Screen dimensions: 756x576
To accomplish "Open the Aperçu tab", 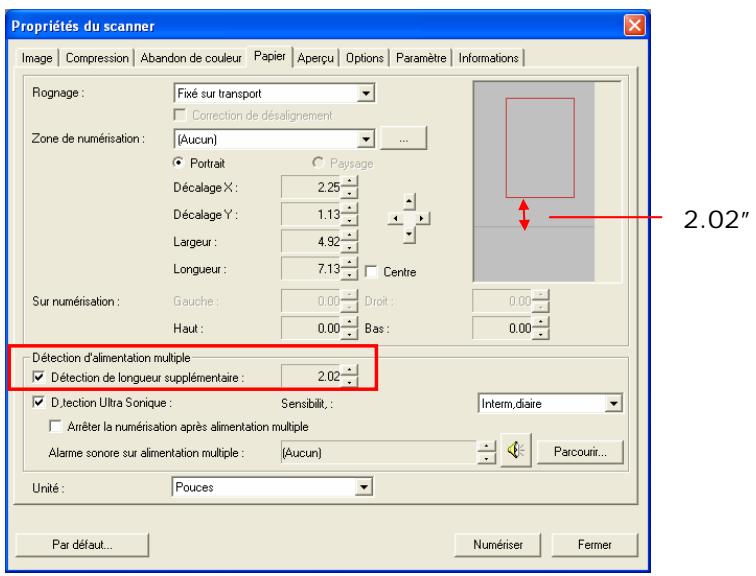I will [x=315, y=58].
